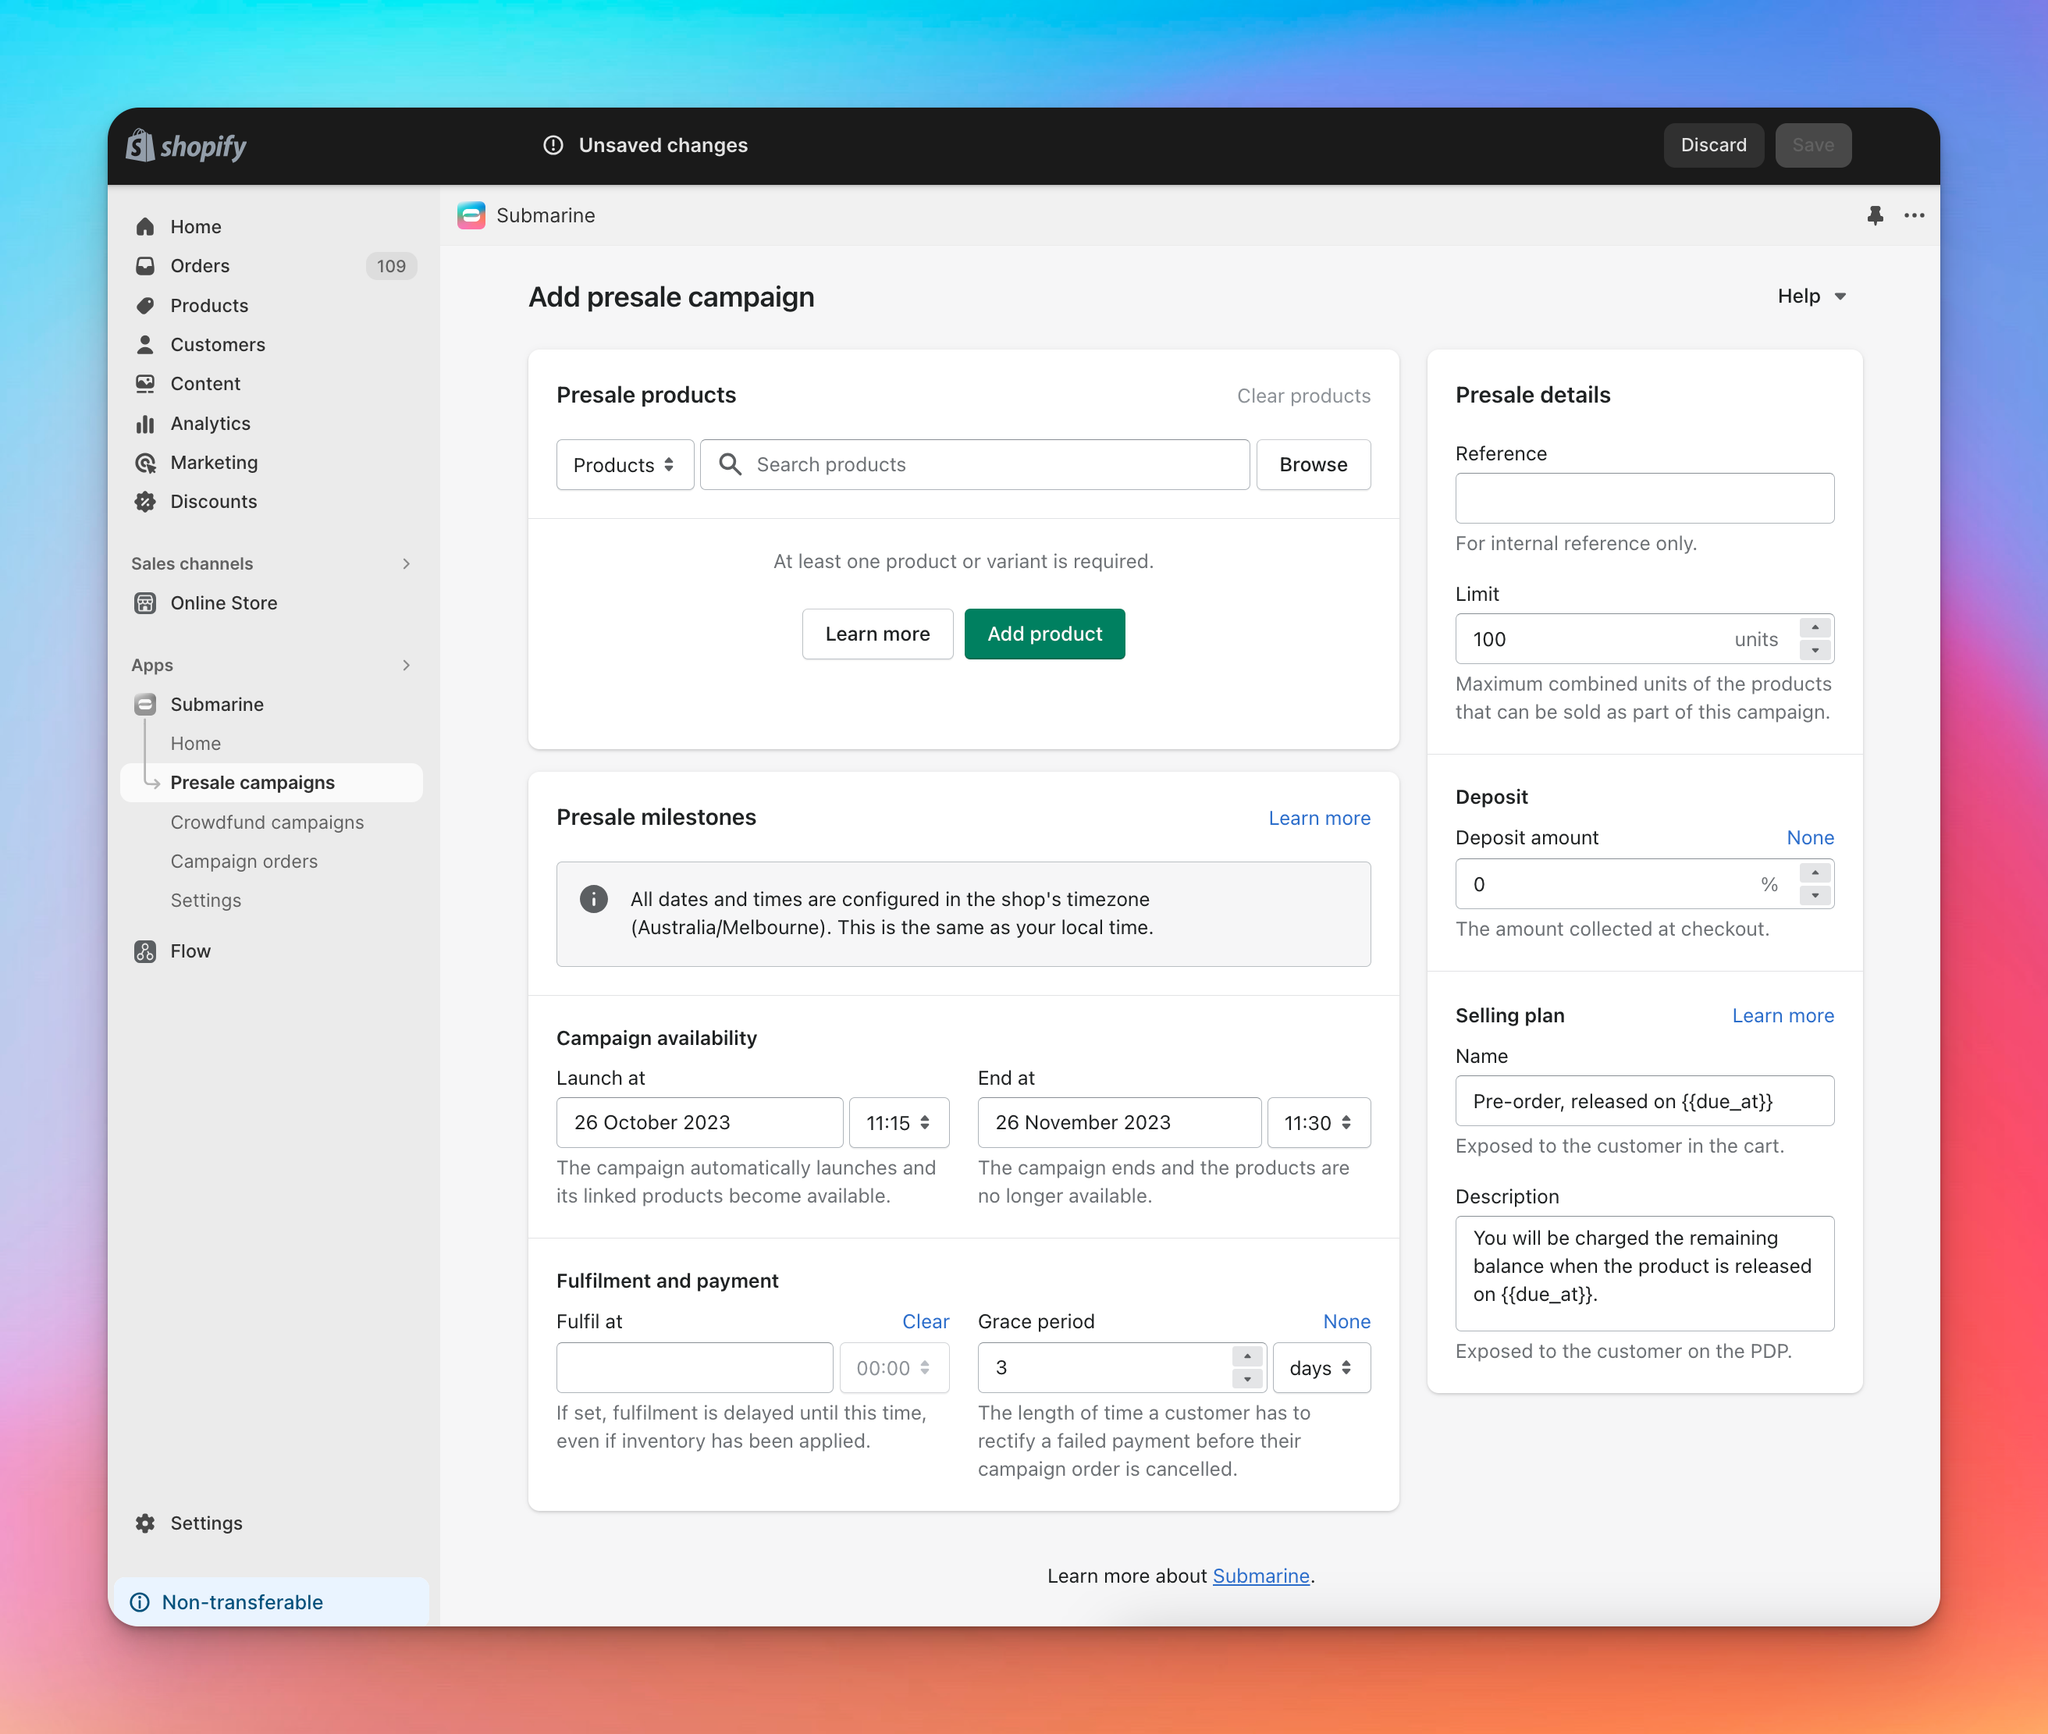Screen dimensions: 2048x1734
Task: Click the Submarine app icon in sidebar
Action: 146,704
